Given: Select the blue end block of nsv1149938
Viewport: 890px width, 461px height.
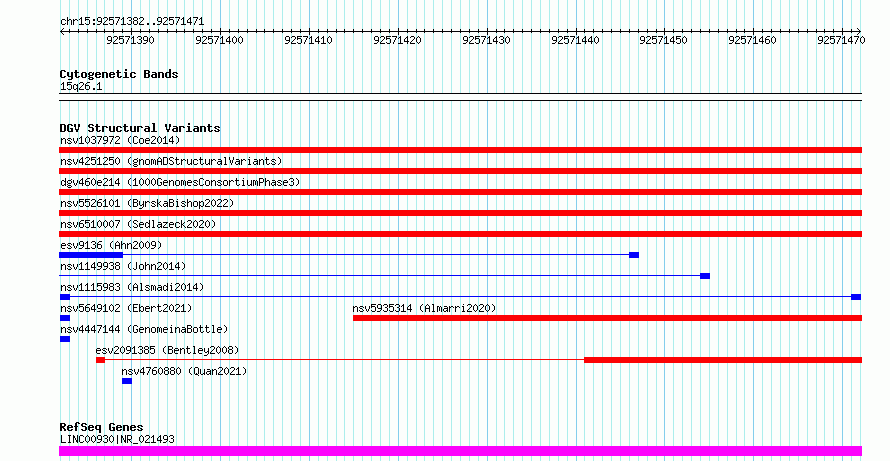Looking at the screenshot, I should click(x=705, y=276).
